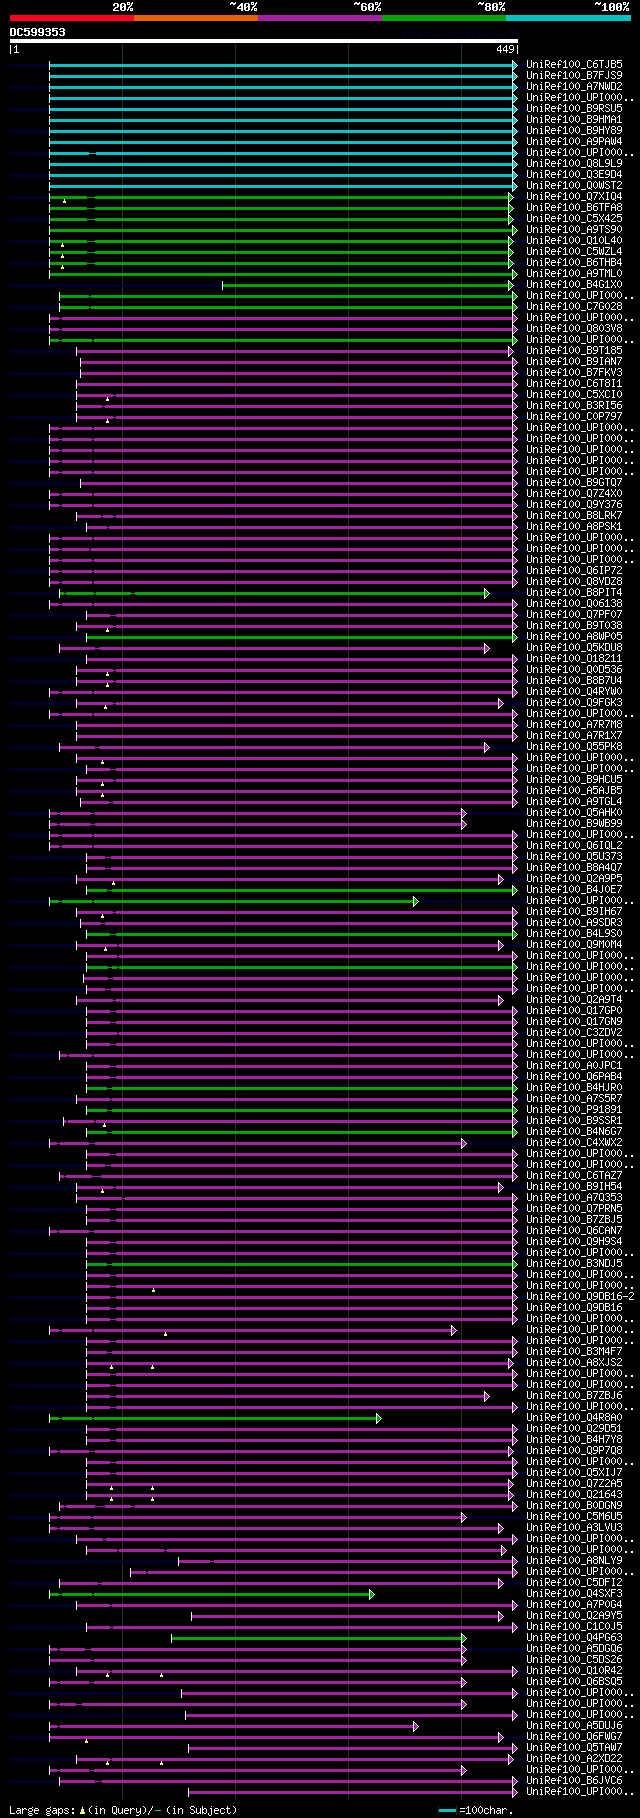
Task: Select the UniRef100_P91891 label
Action: pyautogui.click(x=574, y=1109)
